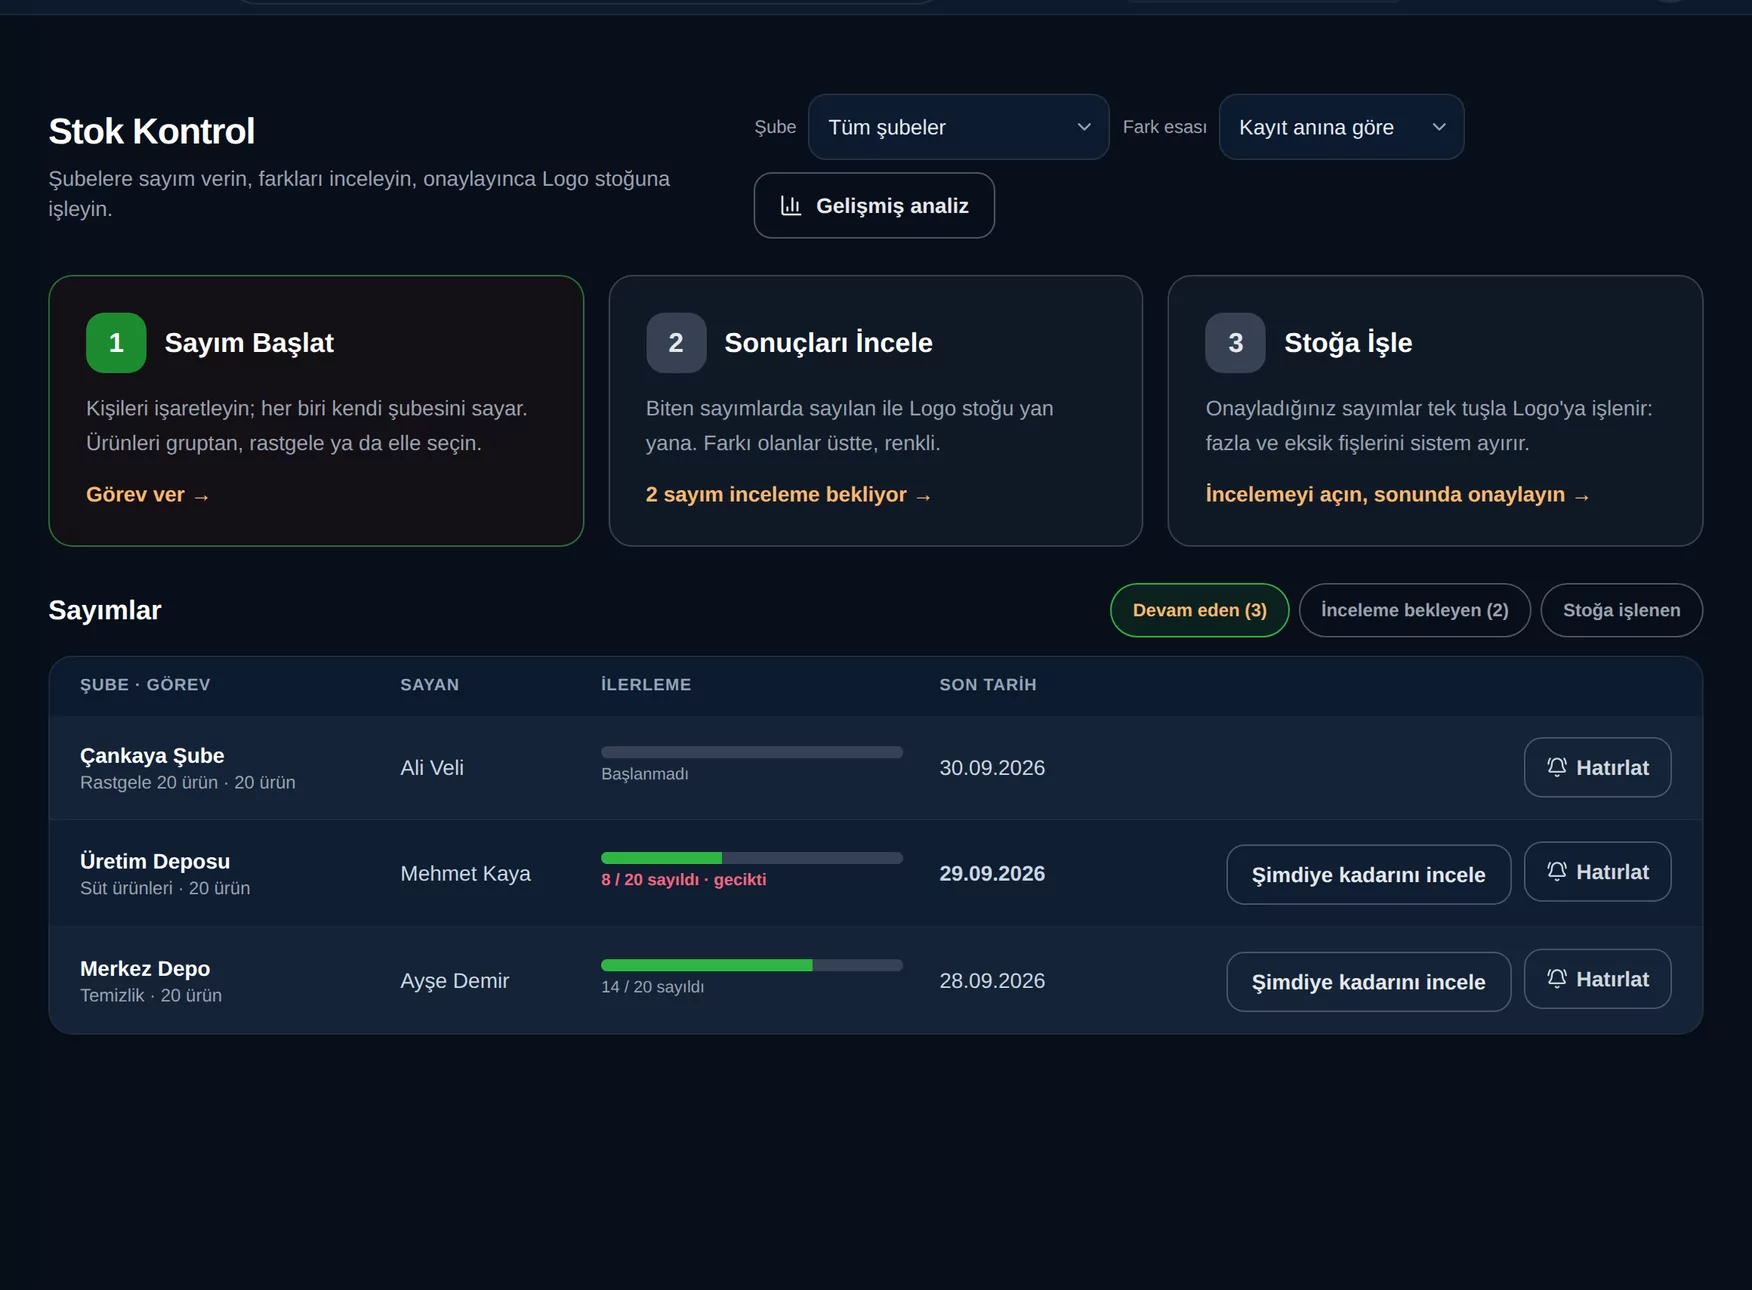Click the Üretim Deposu progress bar
The width and height of the screenshot is (1752, 1290).
point(752,858)
